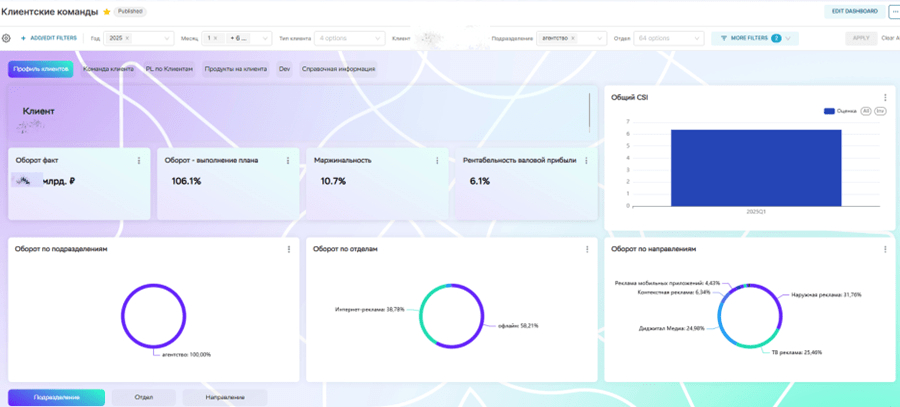Screen dimensions: 900x407
Task: Click the favorite star next to the dashboard title
Action: pyautogui.click(x=106, y=11)
